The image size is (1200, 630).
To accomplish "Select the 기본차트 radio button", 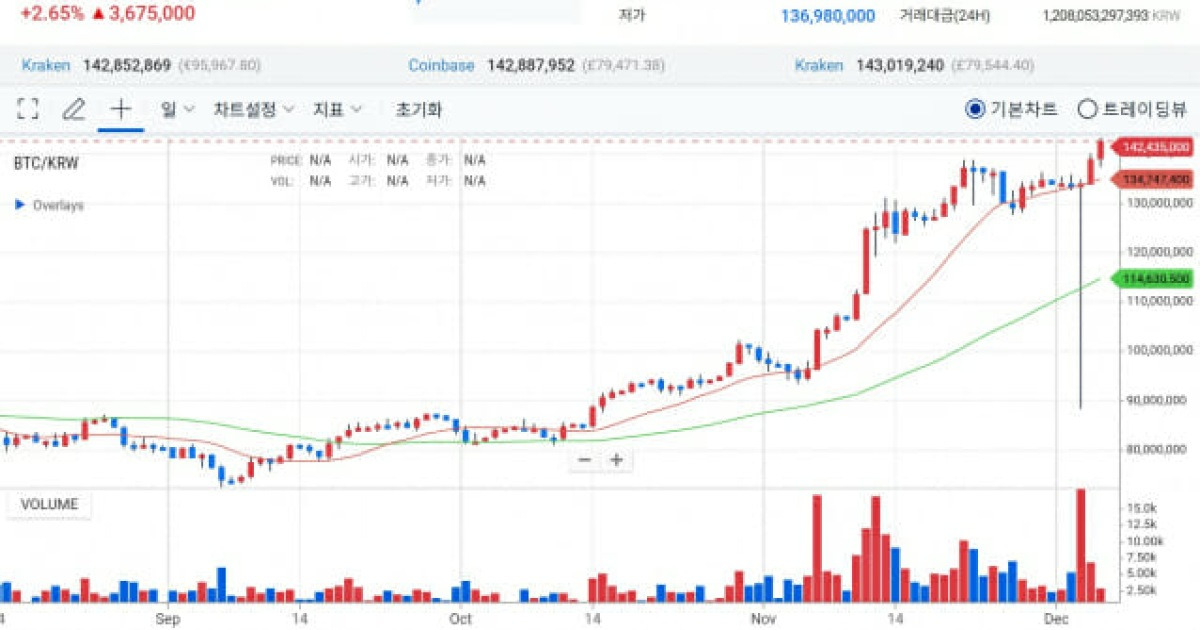I will coord(975,110).
